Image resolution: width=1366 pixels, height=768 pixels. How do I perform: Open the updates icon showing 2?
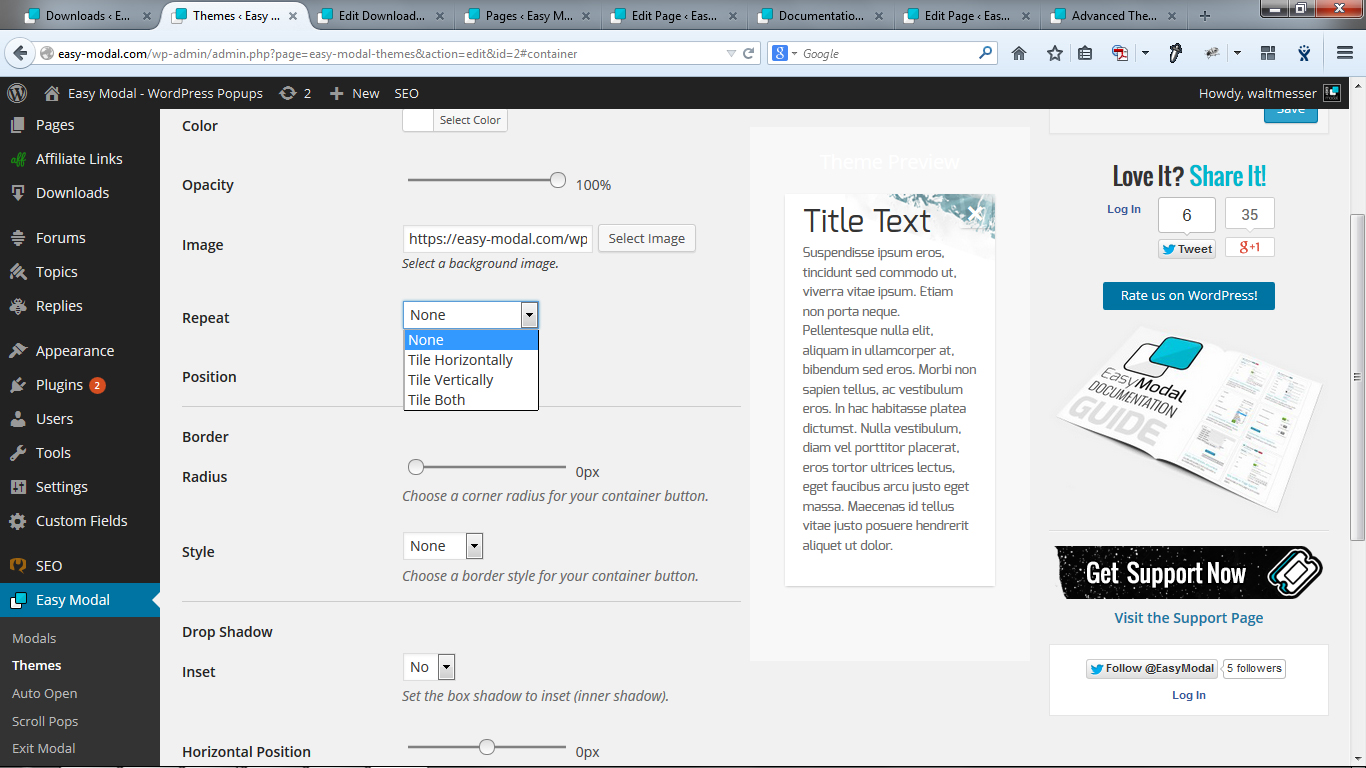click(295, 93)
